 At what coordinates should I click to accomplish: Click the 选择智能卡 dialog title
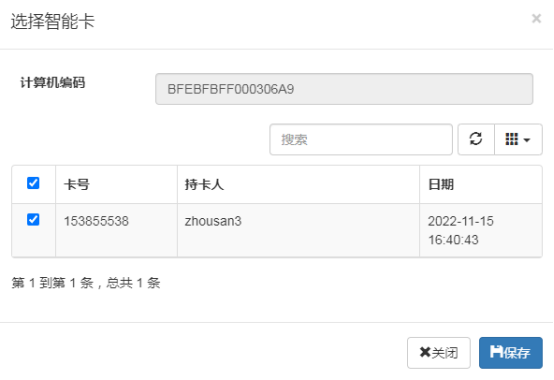(53, 21)
